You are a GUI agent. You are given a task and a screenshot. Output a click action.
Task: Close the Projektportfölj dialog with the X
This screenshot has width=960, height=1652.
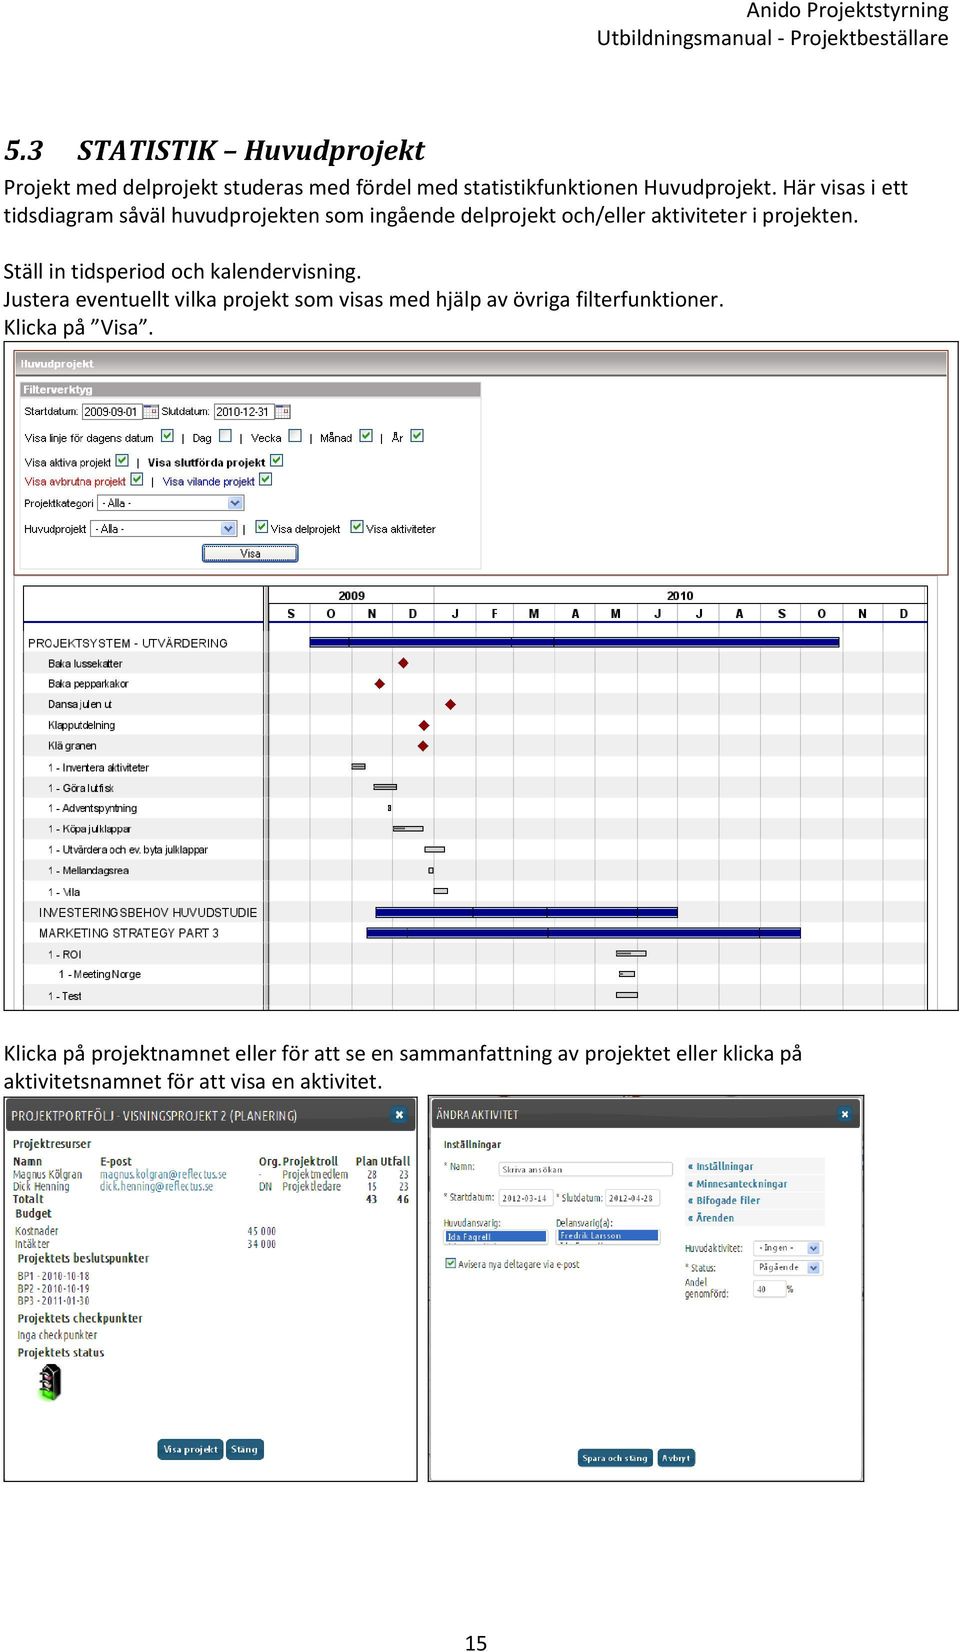click(x=399, y=1114)
